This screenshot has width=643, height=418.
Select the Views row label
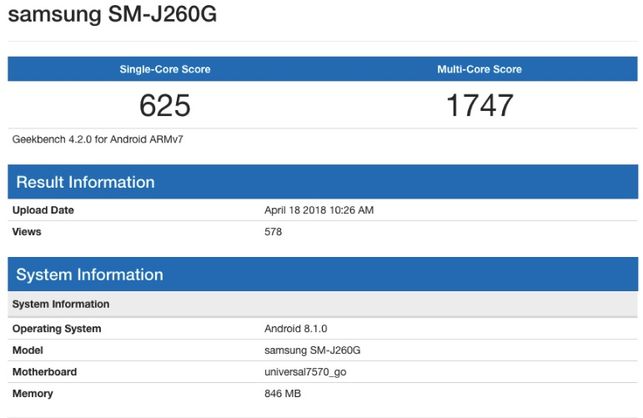(27, 232)
